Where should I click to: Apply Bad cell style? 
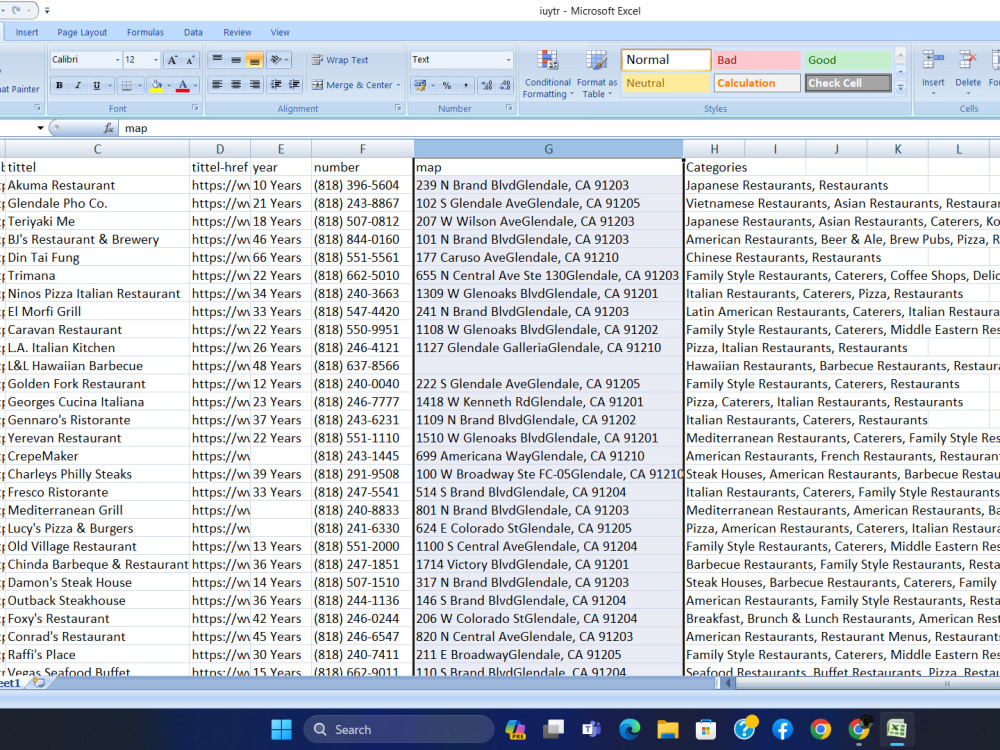click(x=757, y=60)
